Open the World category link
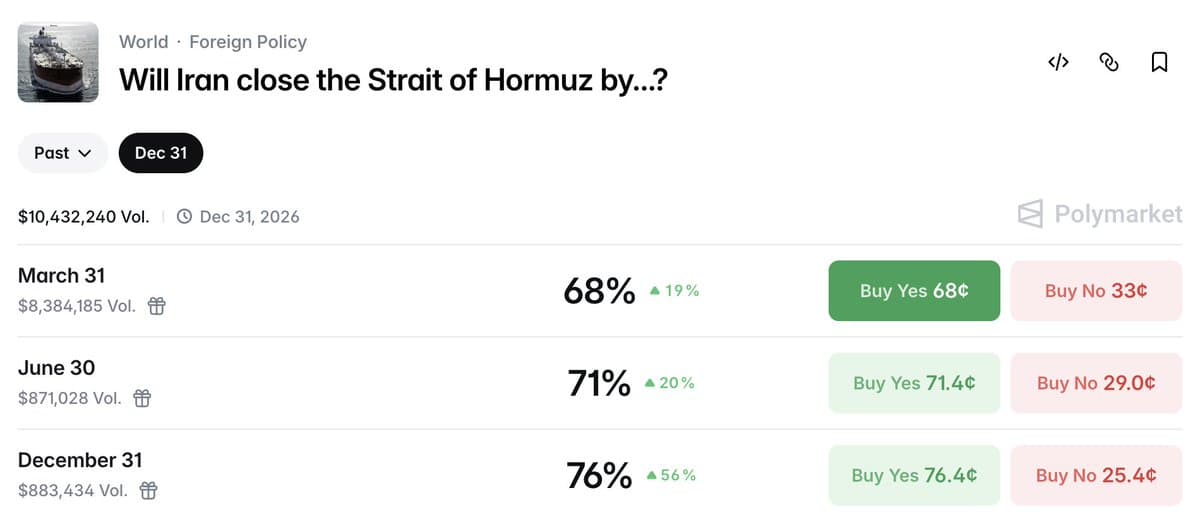This screenshot has width=1200, height=531. [x=143, y=42]
